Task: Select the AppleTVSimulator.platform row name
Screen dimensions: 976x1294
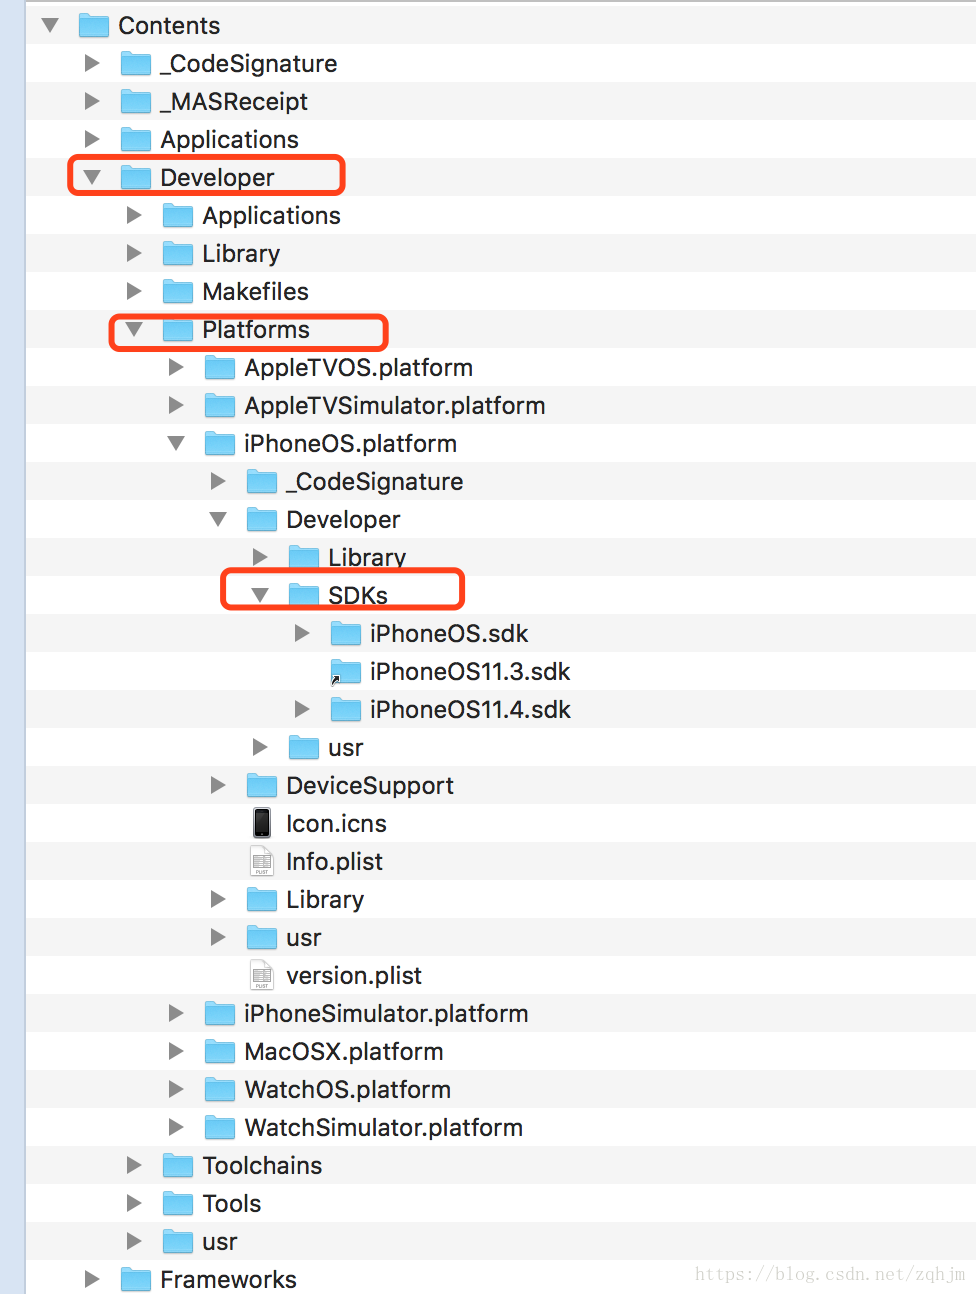Action: [x=395, y=406]
